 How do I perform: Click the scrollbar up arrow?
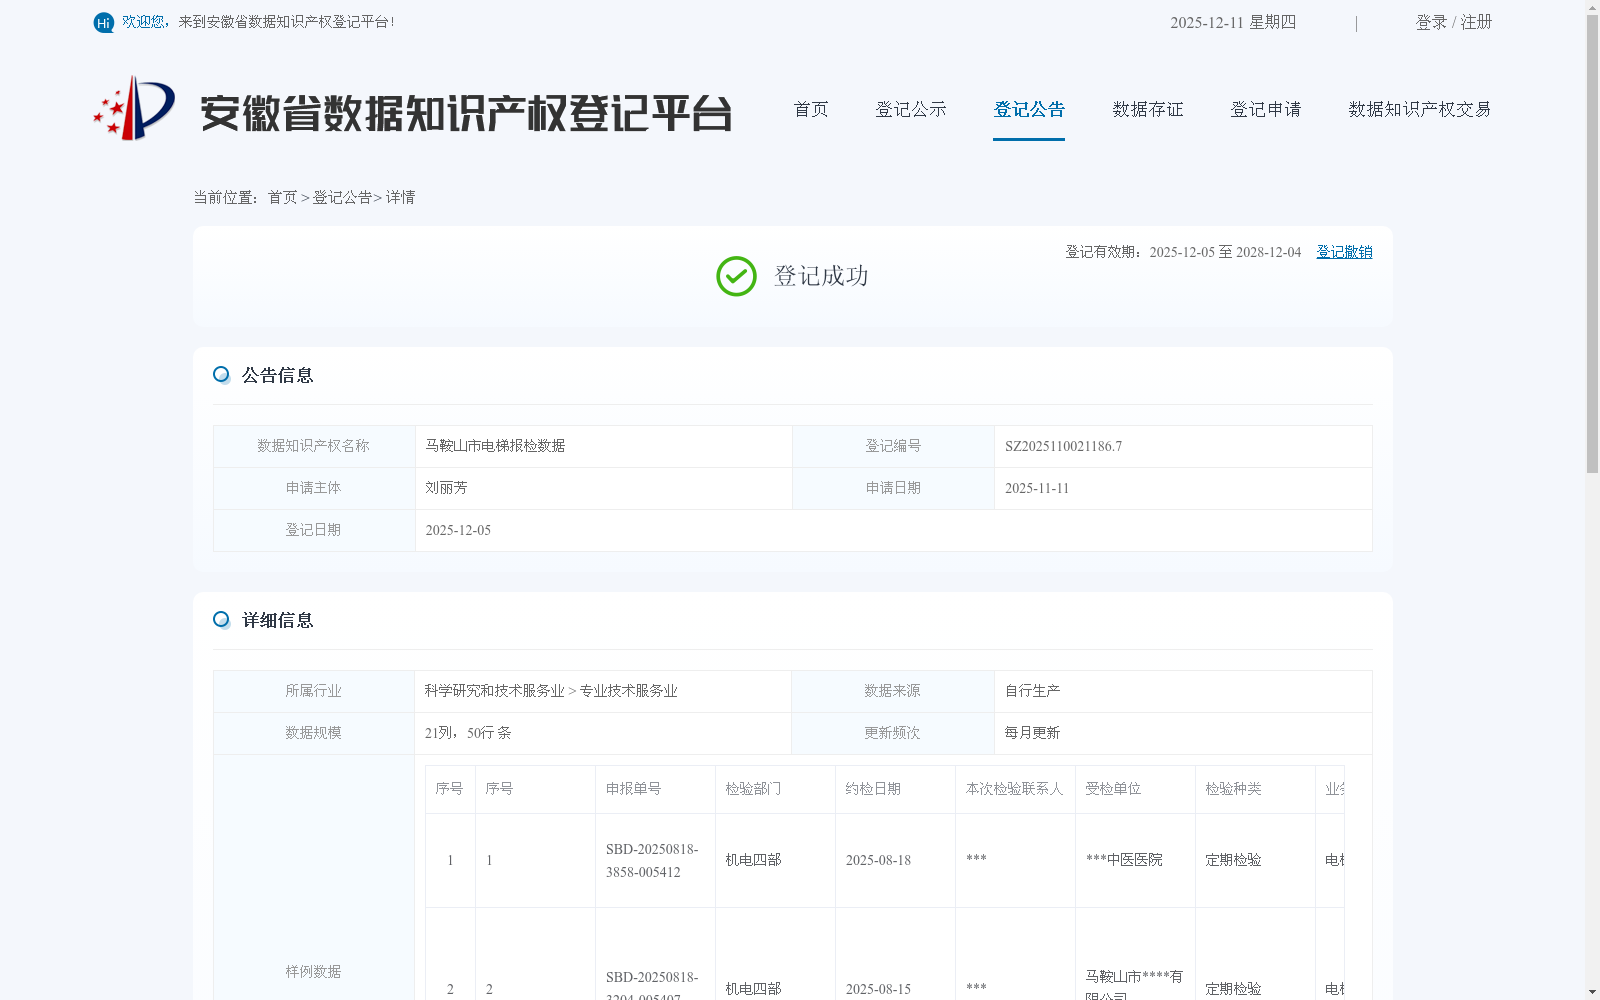click(1592, 7)
